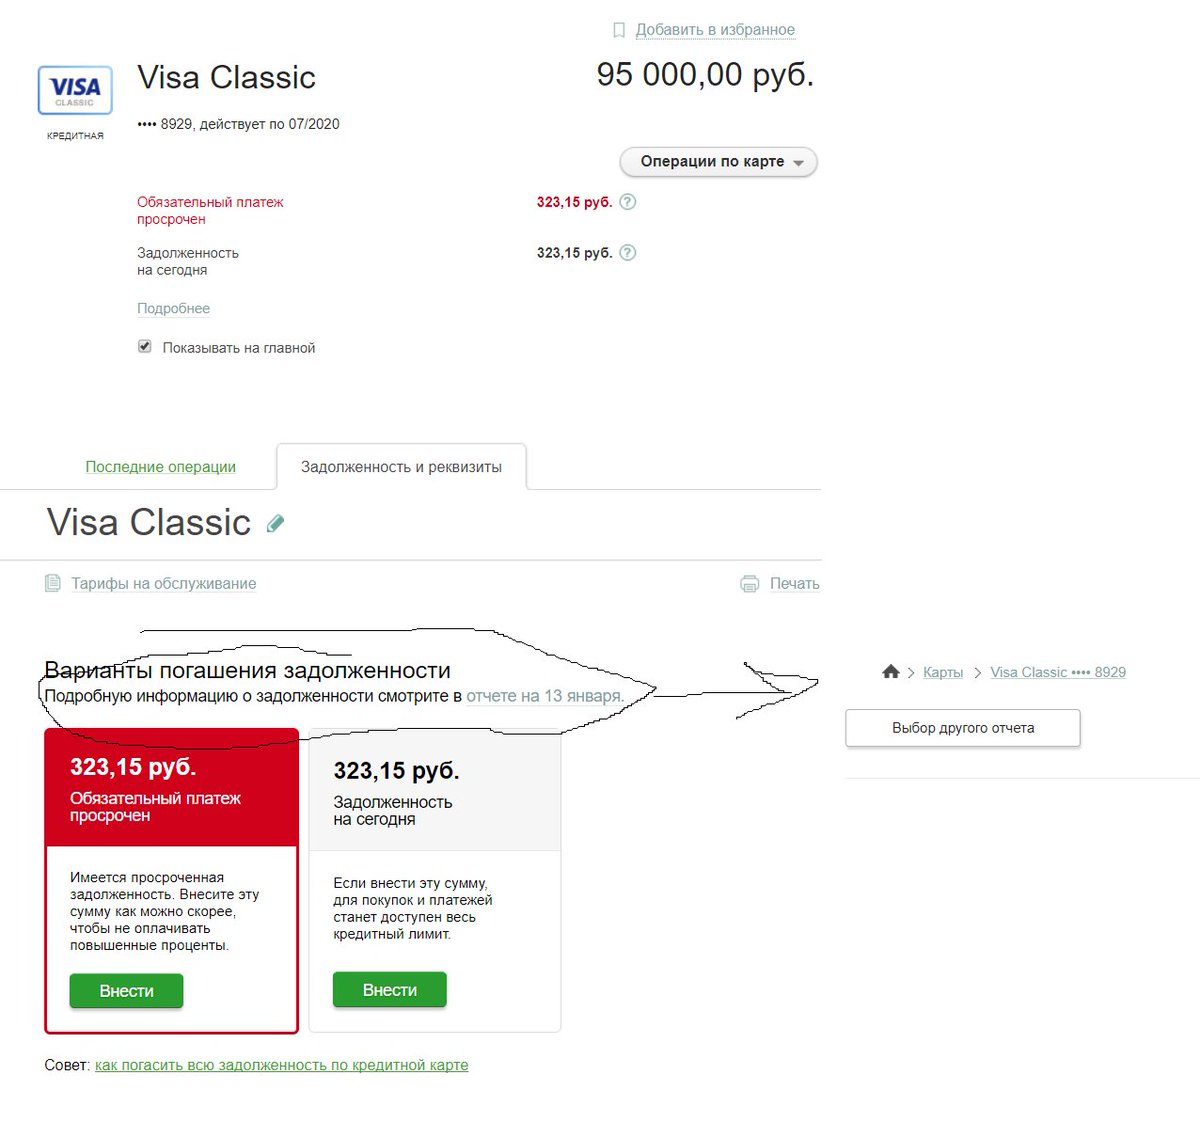Select the Задолженность и реквизиты tab
The width and height of the screenshot is (1200, 1122).
coord(401,467)
